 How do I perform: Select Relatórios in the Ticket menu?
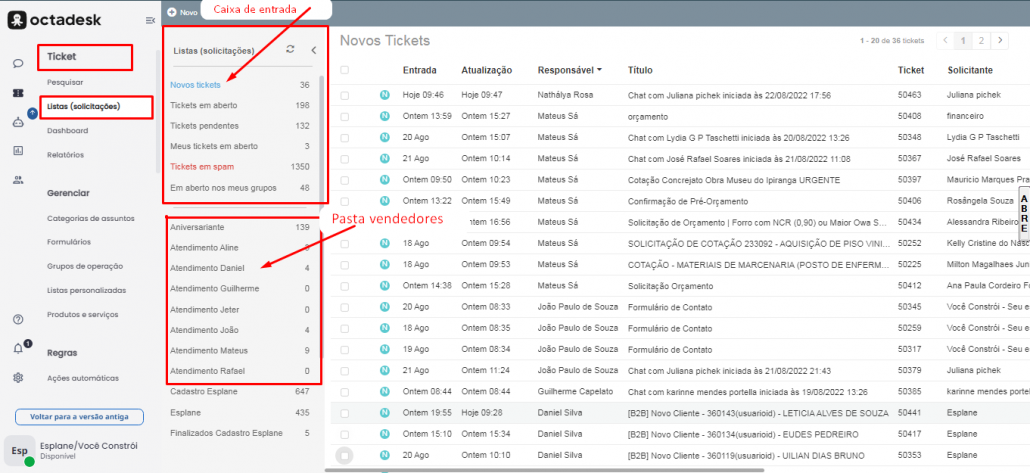coord(65,155)
